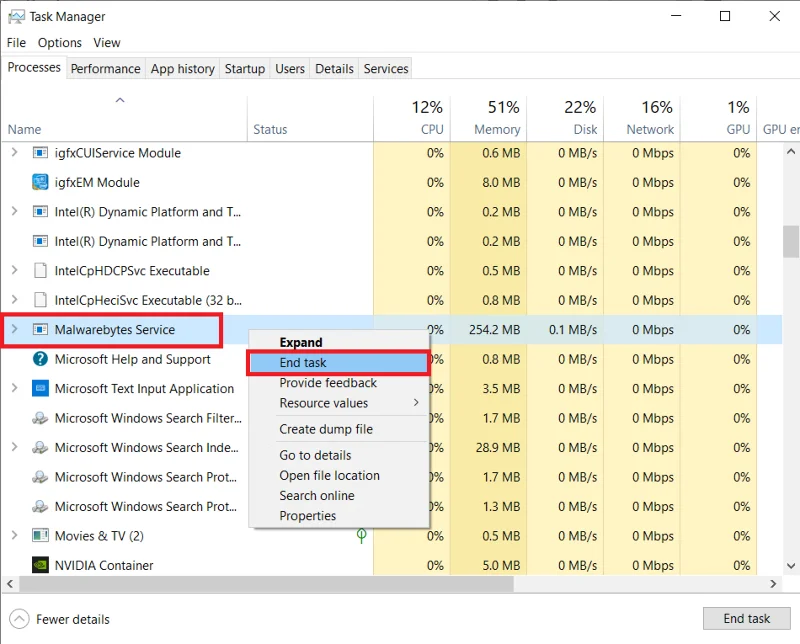Click the Microsoft Windows Search Indexer icon
Screen dimensions: 800x644
click(40, 448)
